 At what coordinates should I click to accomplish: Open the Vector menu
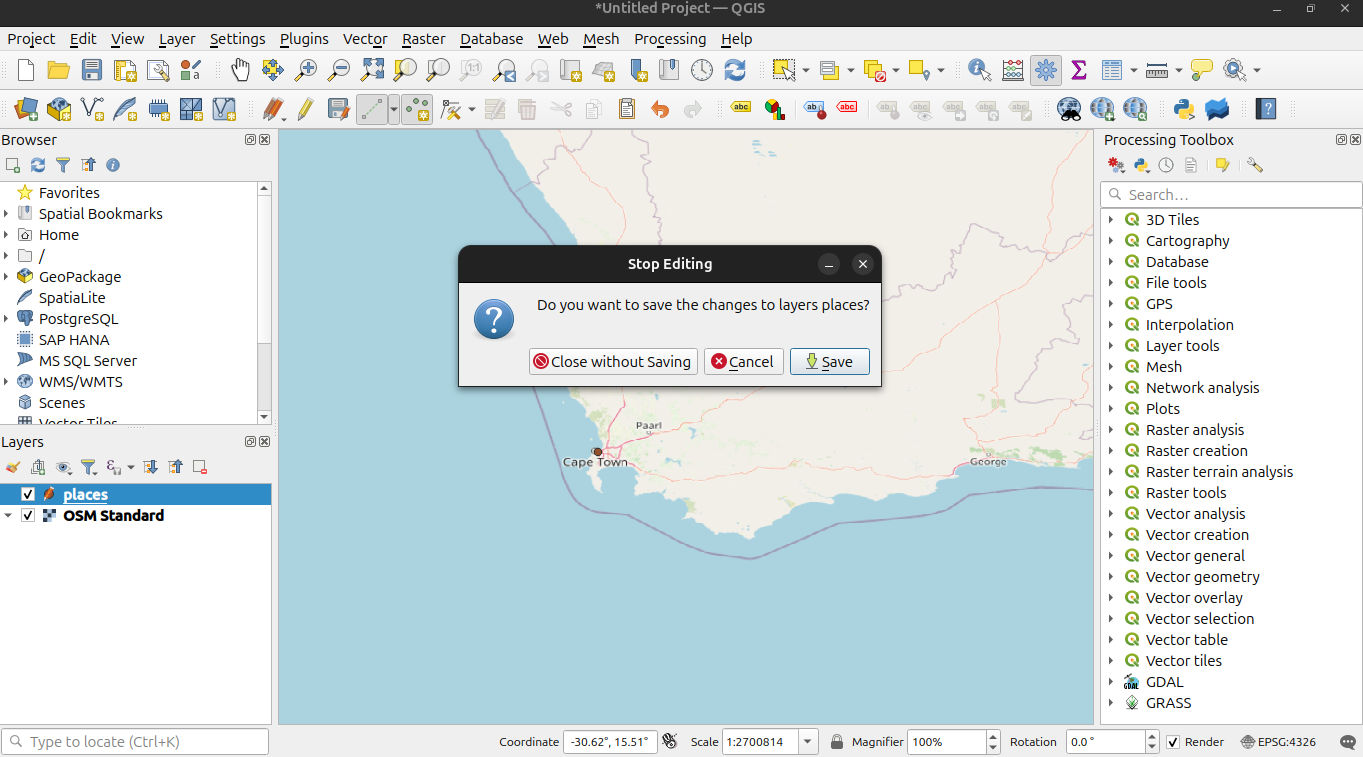pyautogui.click(x=365, y=39)
